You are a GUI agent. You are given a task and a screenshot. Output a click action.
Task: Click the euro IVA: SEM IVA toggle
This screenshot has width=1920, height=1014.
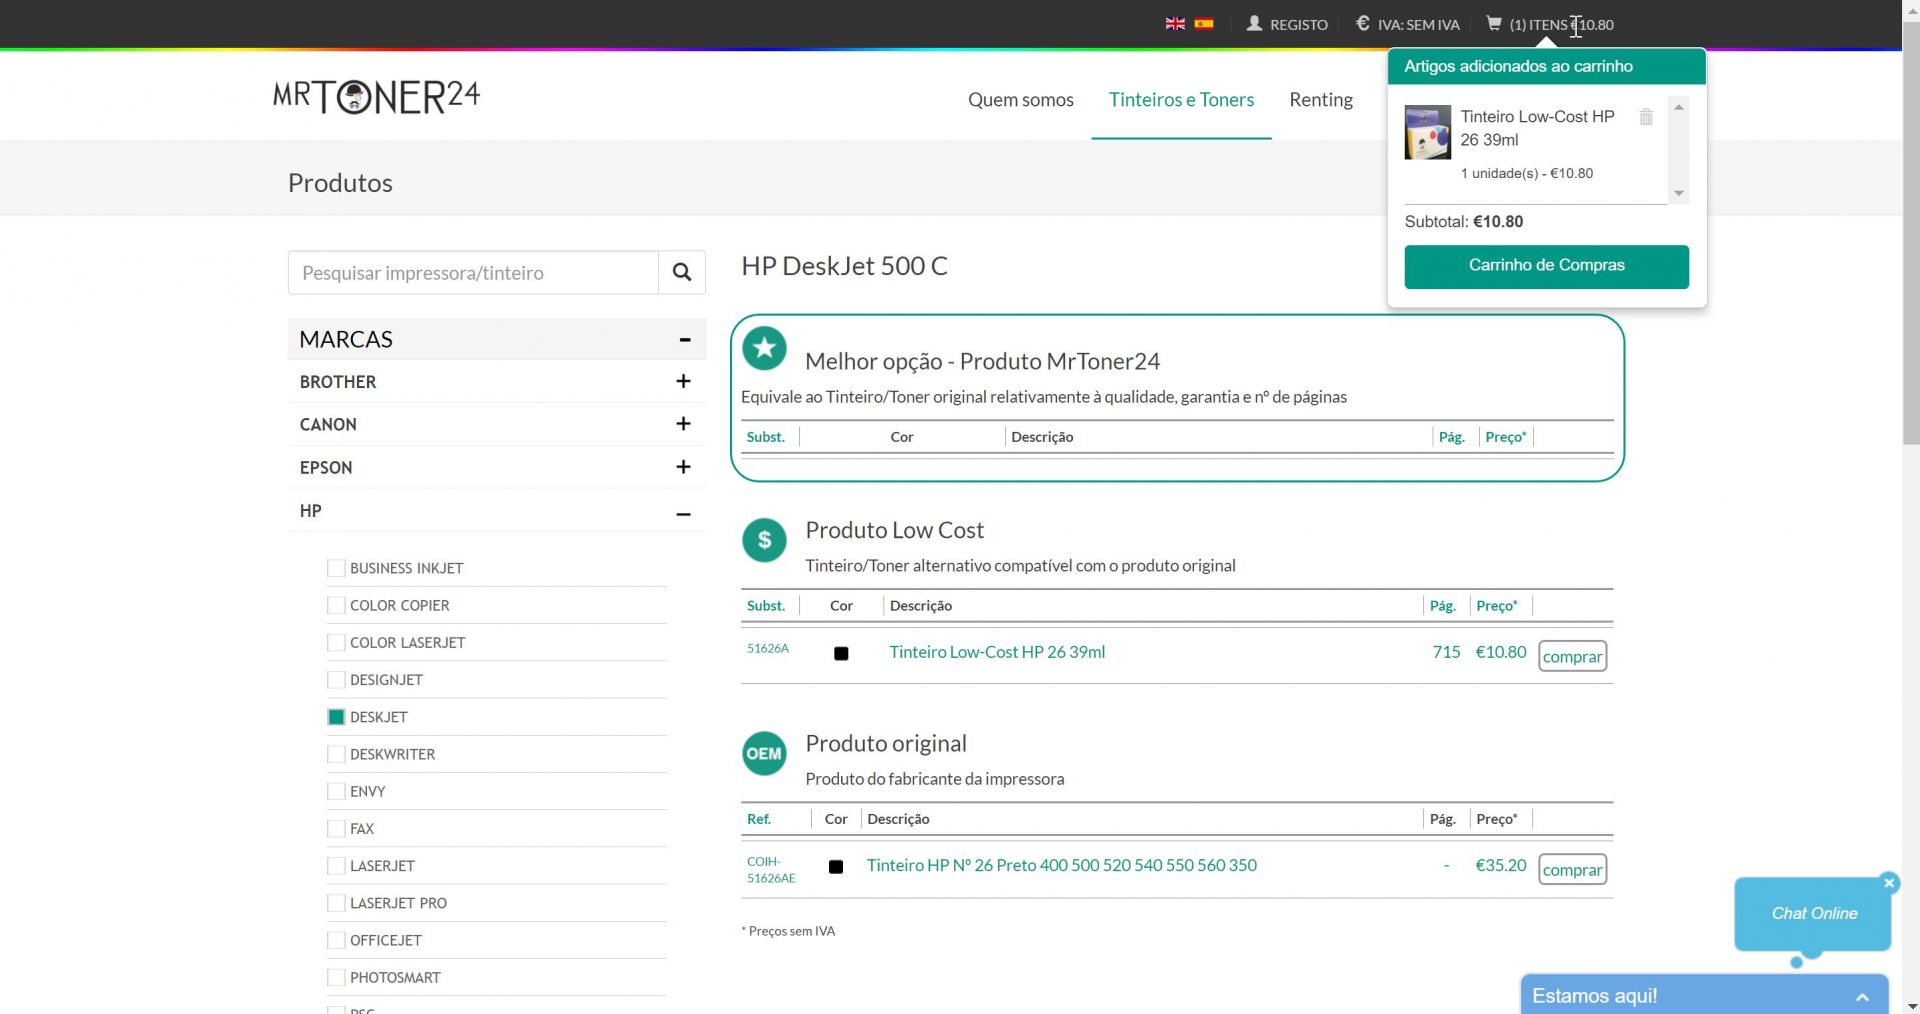[1407, 24]
